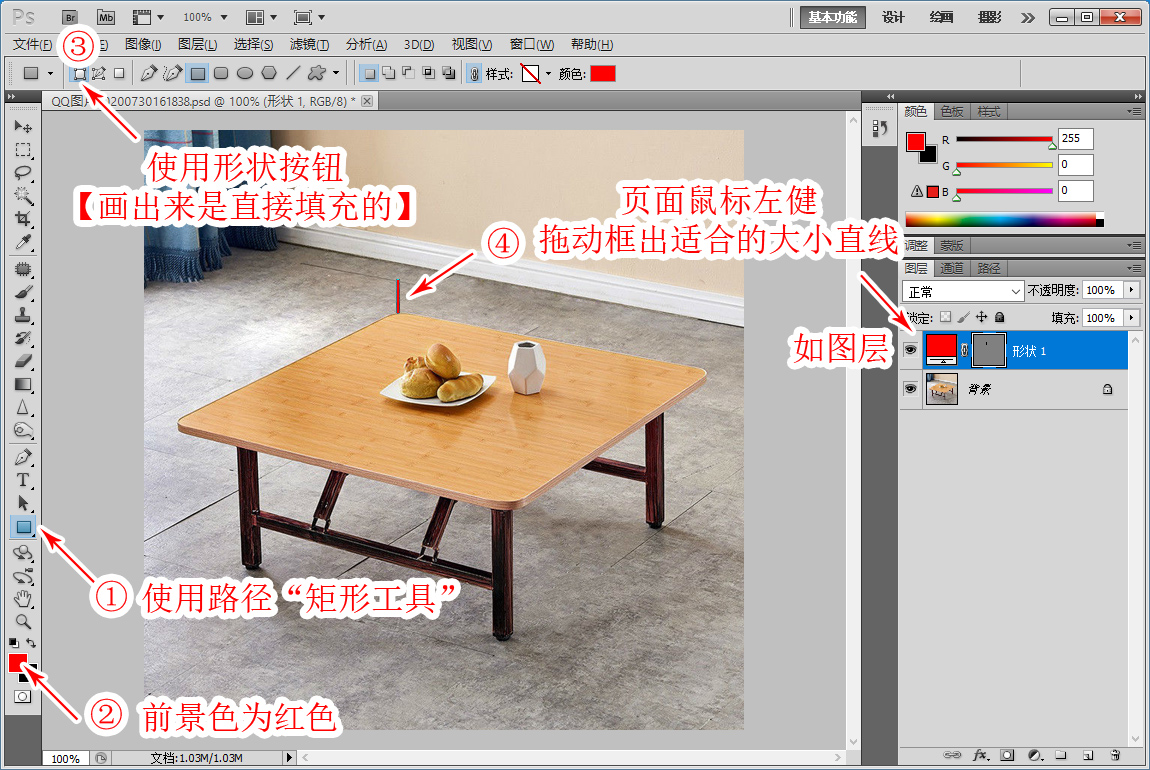Switch to the 色板 tab

pos(951,111)
